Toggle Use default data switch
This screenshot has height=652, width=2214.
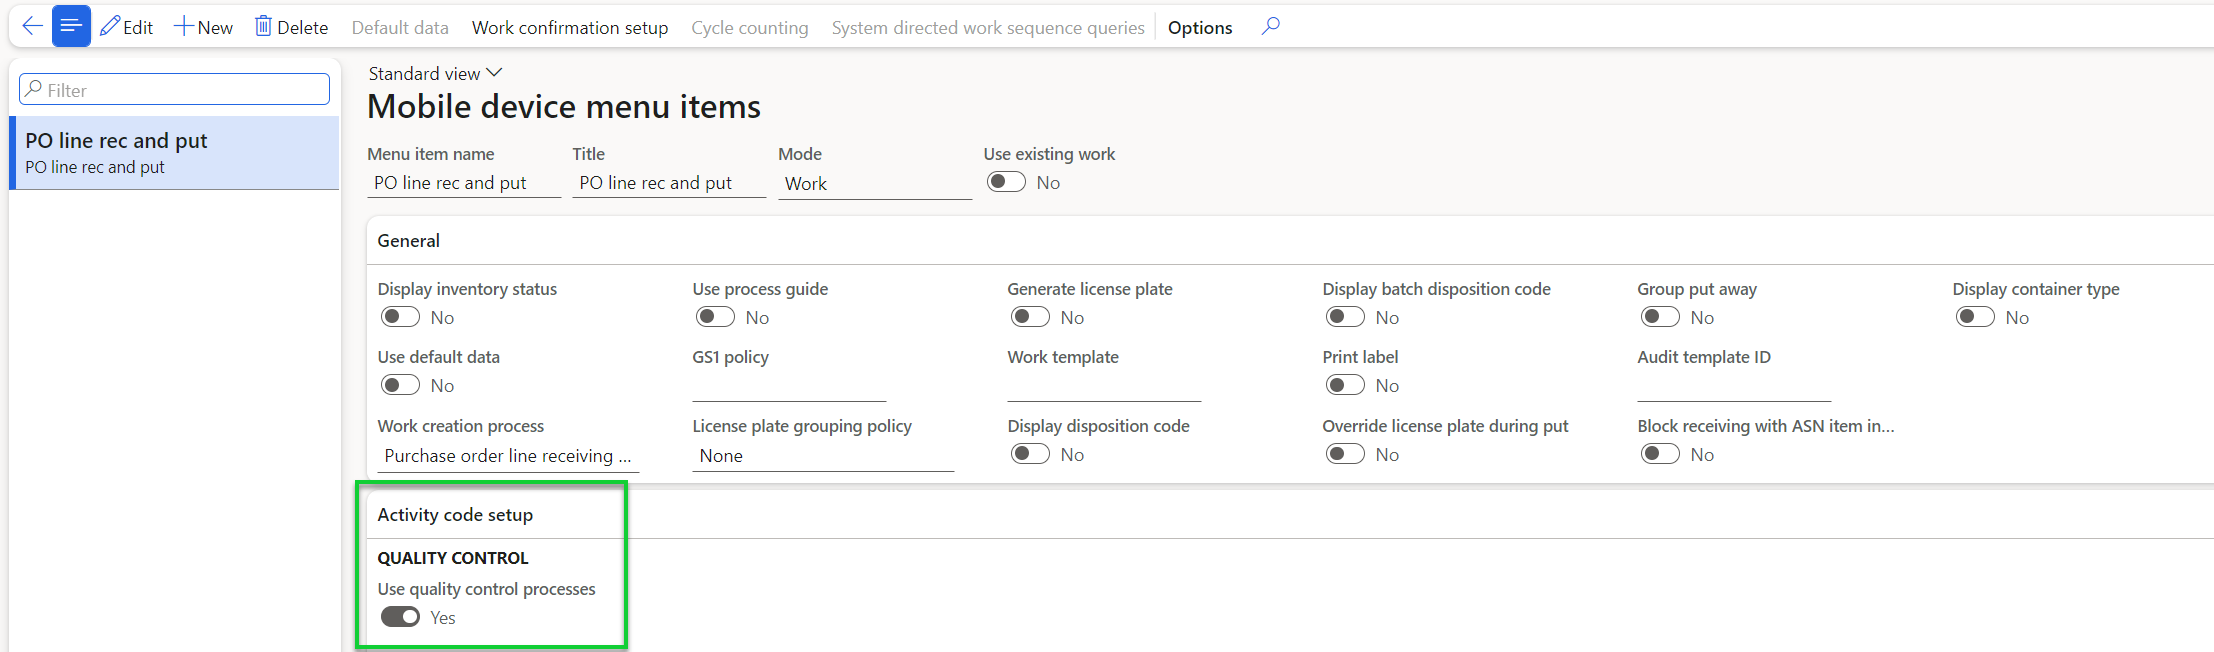click(400, 385)
